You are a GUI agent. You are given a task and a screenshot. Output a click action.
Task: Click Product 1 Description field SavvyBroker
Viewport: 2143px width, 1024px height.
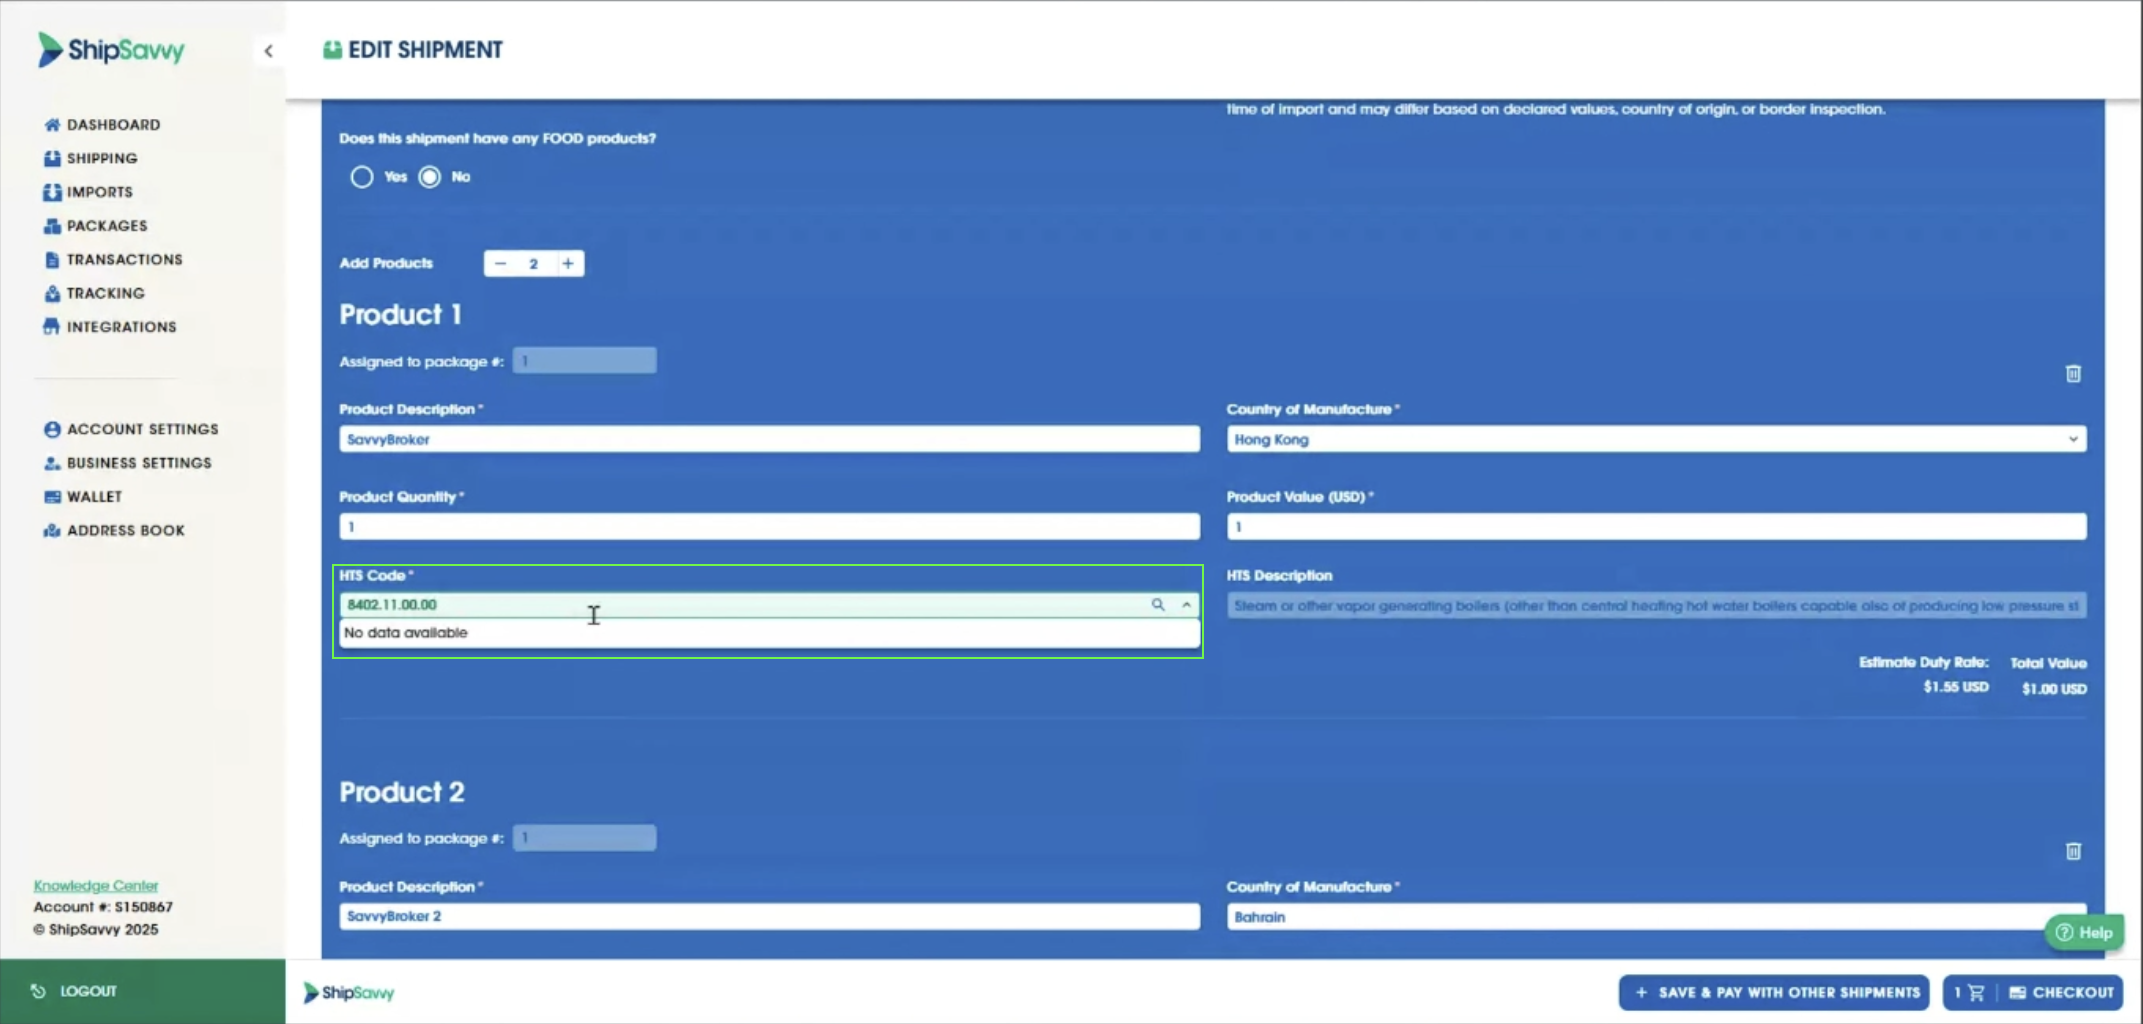[769, 439]
